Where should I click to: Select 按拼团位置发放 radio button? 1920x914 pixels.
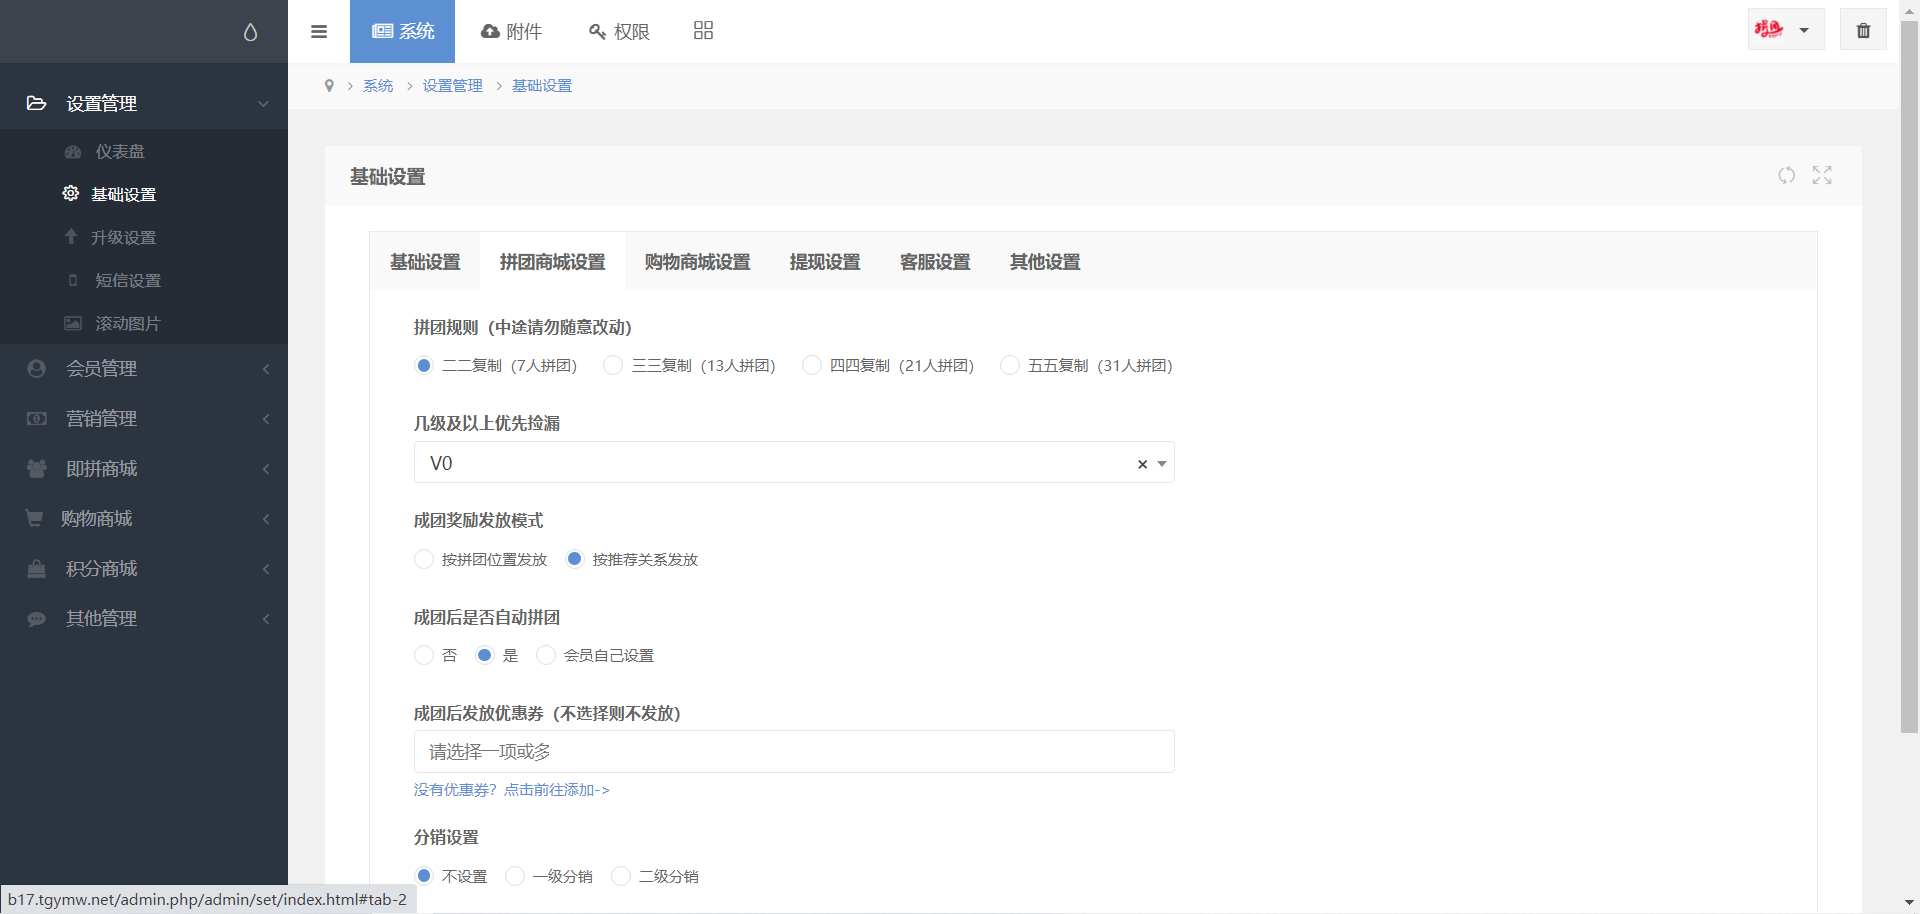[x=424, y=559]
